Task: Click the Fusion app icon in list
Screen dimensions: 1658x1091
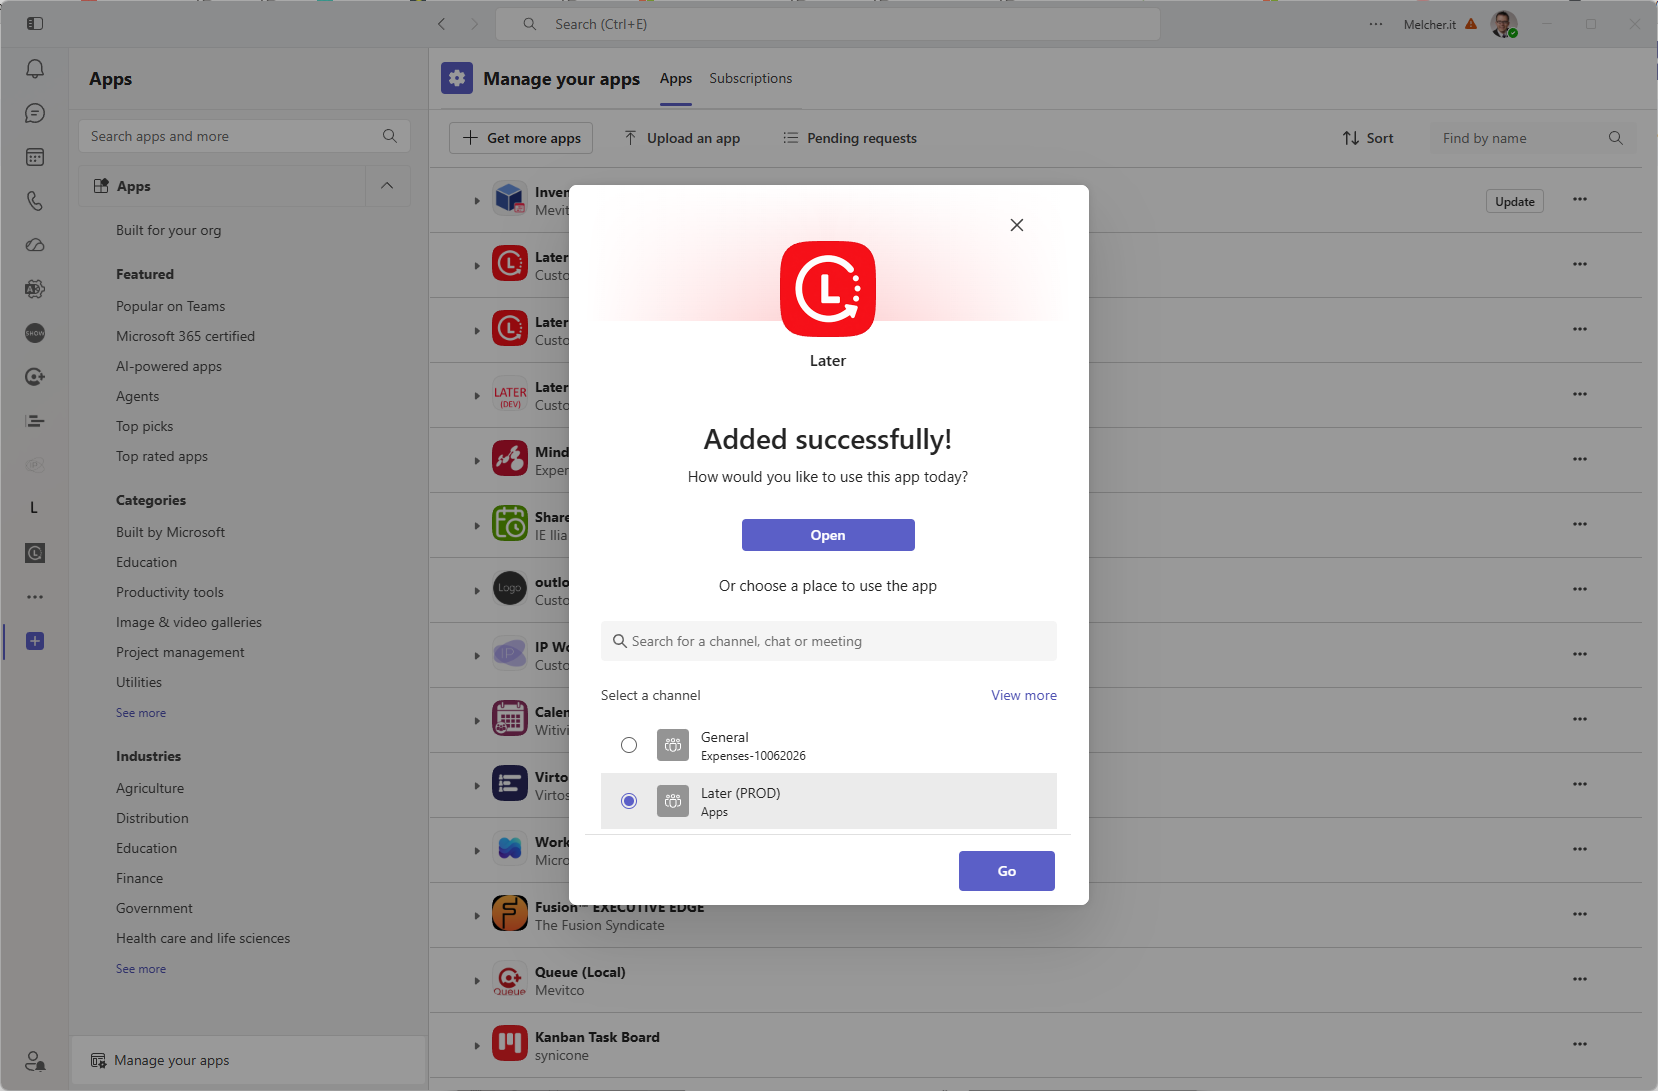Action: click(x=510, y=914)
